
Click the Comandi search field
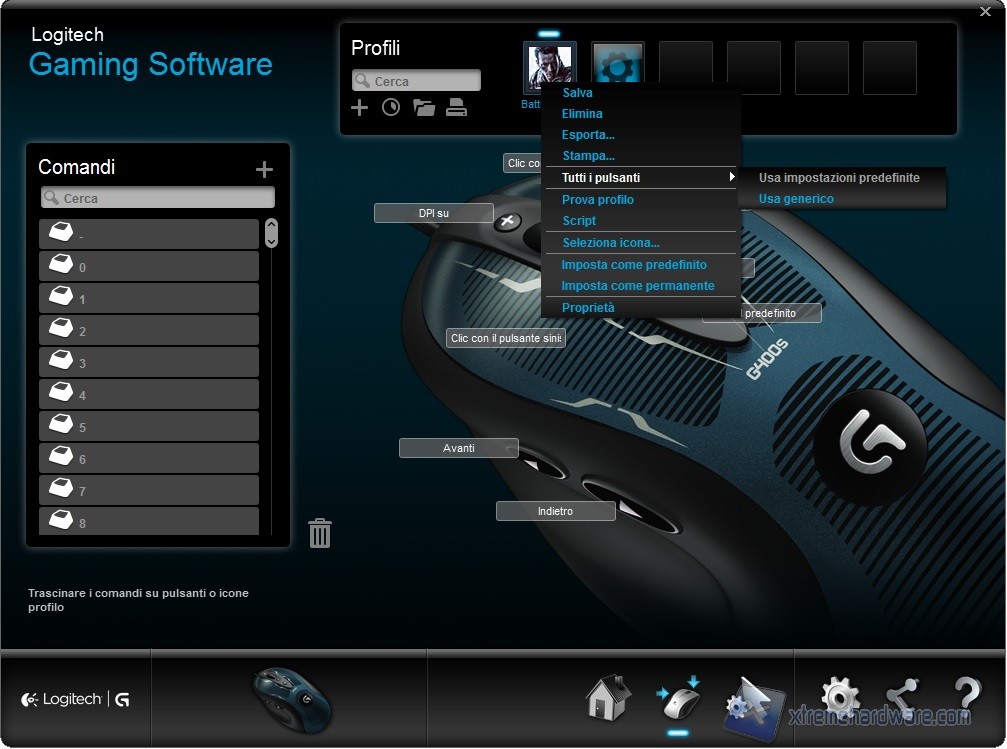[158, 198]
